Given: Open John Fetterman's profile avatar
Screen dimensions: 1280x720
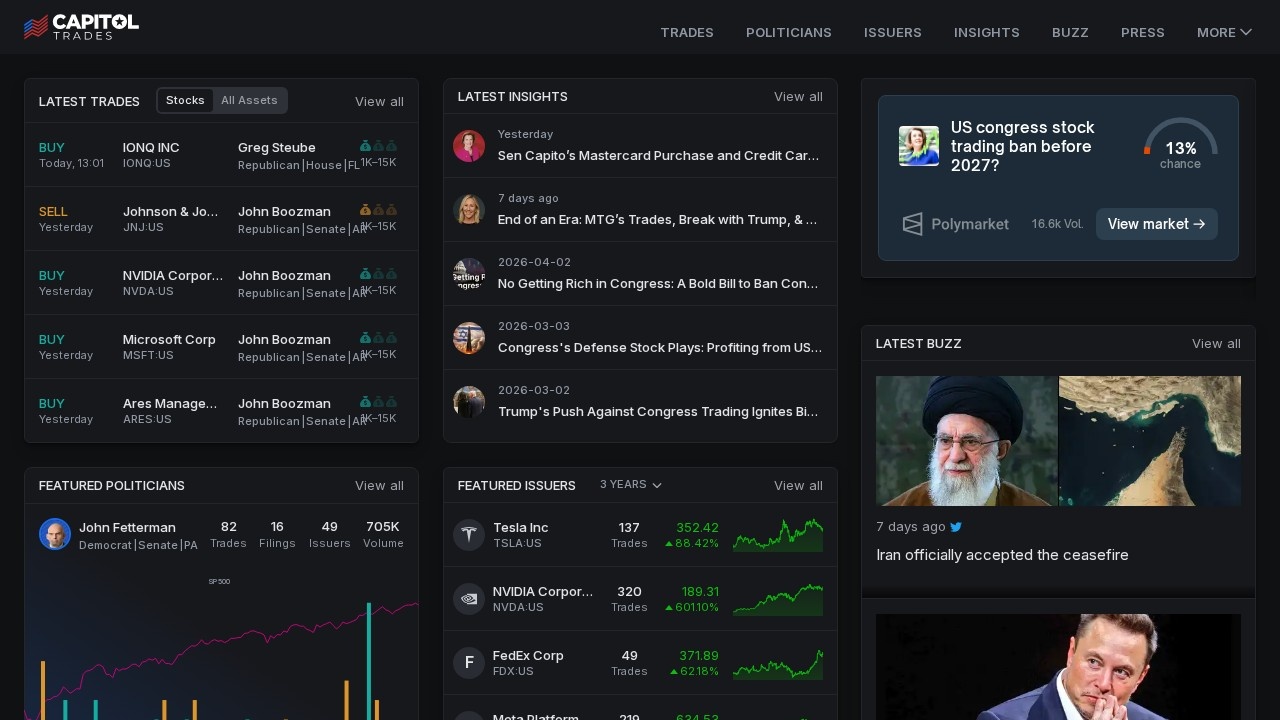Looking at the screenshot, I should pyautogui.click(x=55, y=534).
